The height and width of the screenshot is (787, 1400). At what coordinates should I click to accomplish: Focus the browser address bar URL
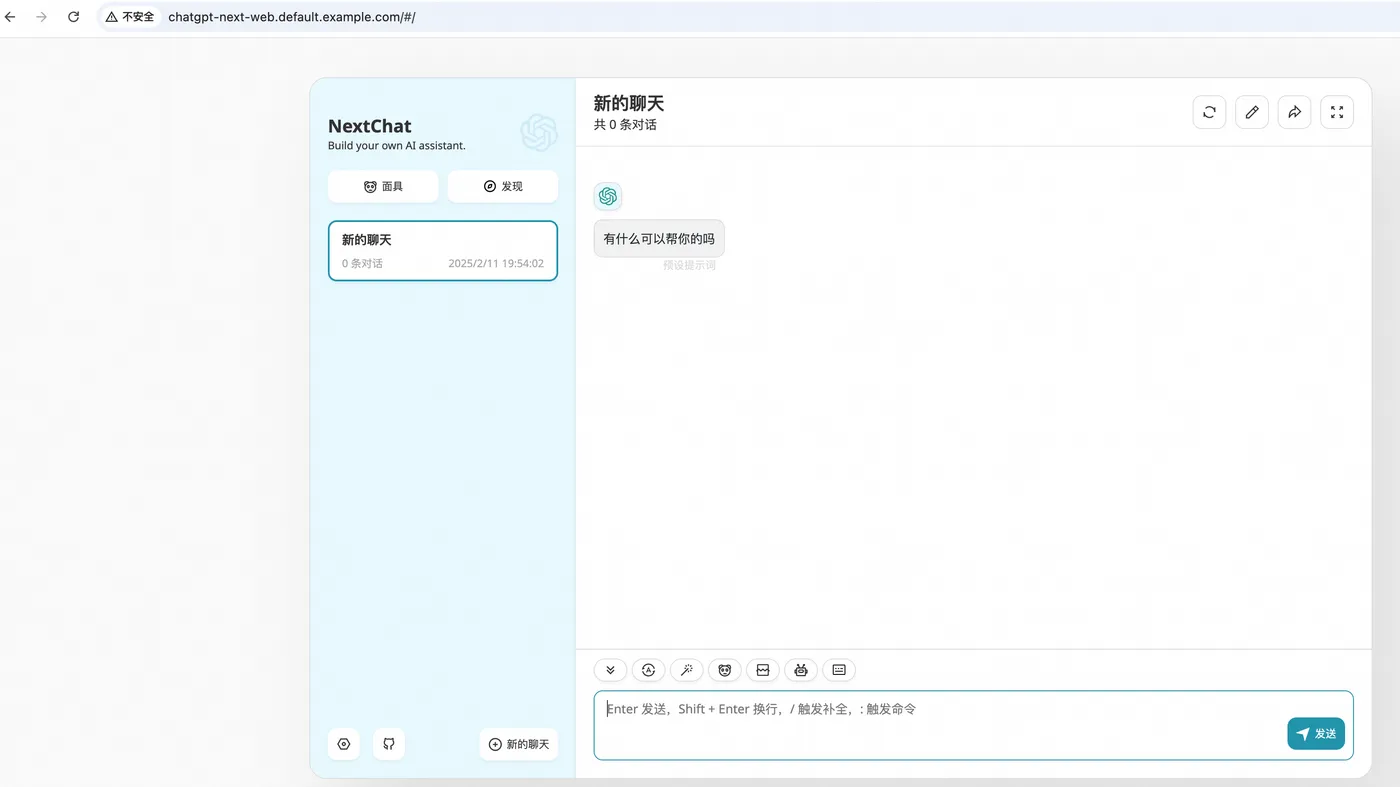point(292,17)
